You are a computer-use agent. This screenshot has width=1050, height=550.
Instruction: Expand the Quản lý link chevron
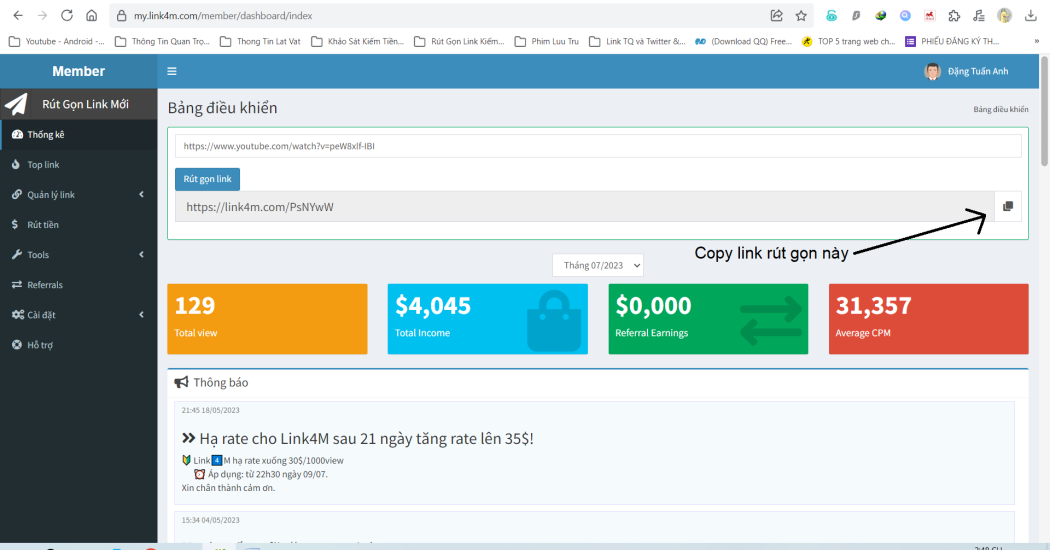[x=141, y=194]
